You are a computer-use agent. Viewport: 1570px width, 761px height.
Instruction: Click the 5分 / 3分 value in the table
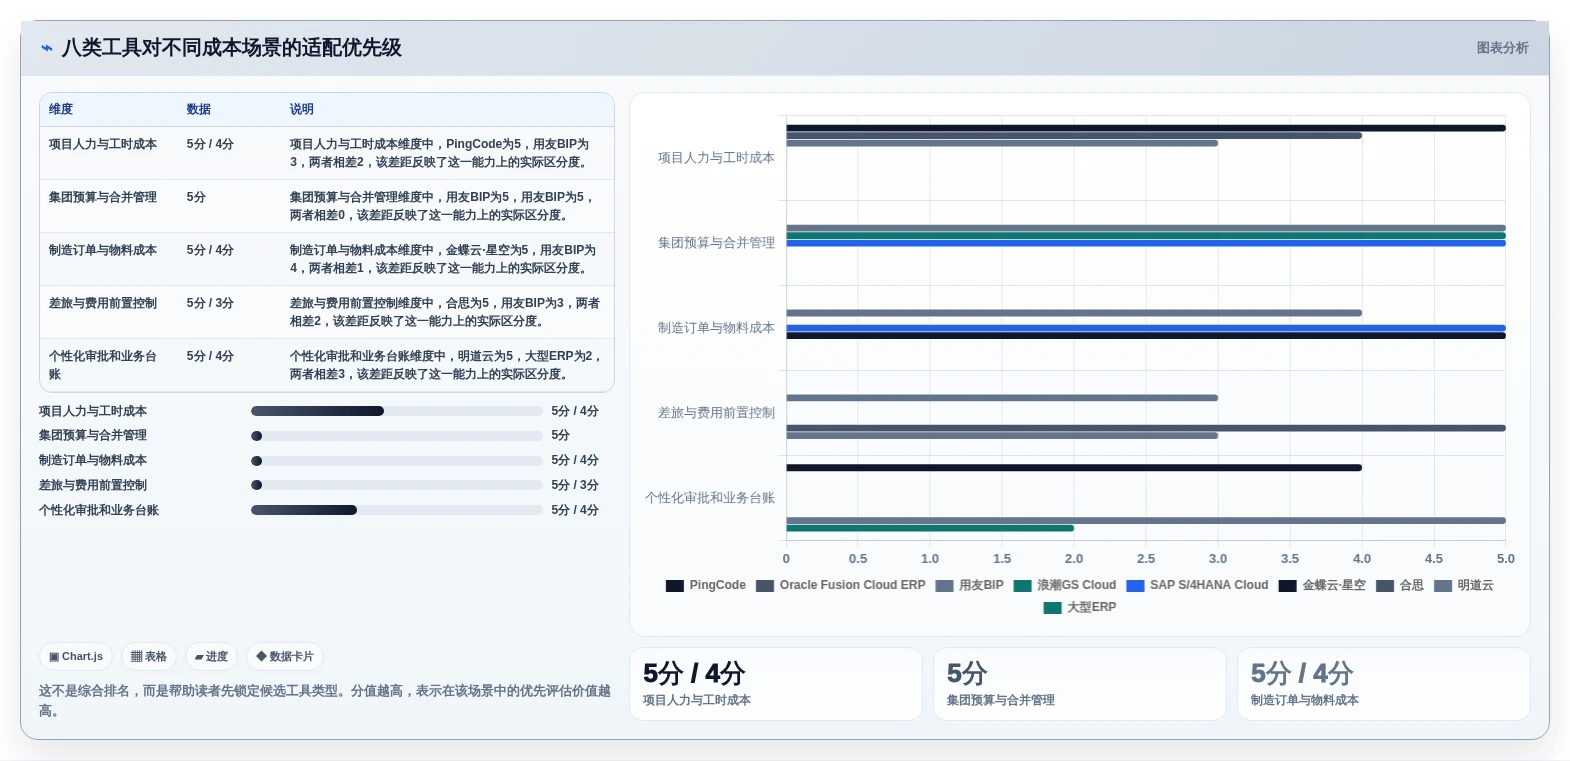point(210,303)
